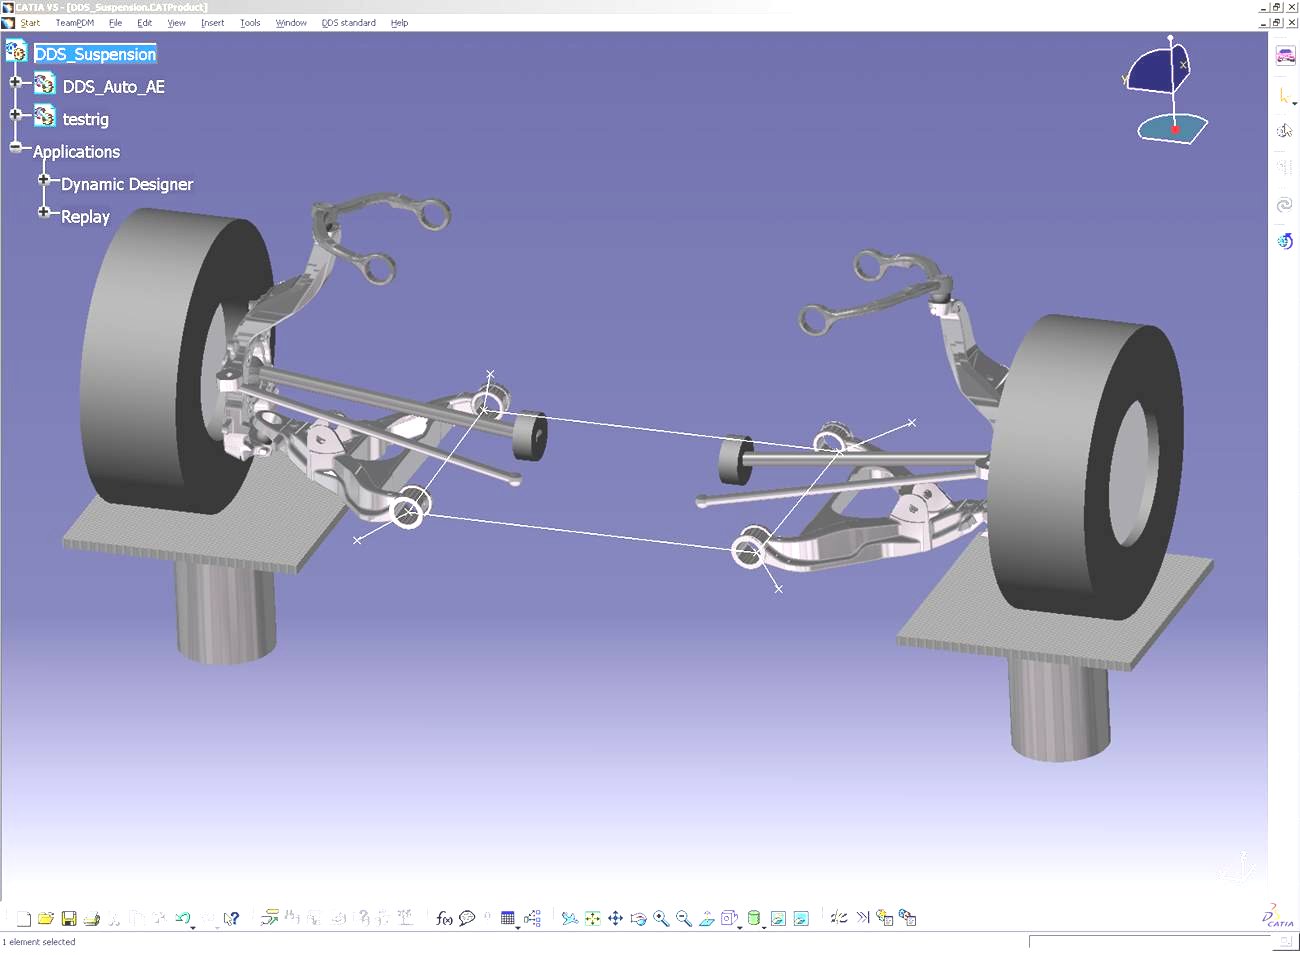Click the Swap visible space icon
The image size is (1300, 955).
tap(801, 918)
